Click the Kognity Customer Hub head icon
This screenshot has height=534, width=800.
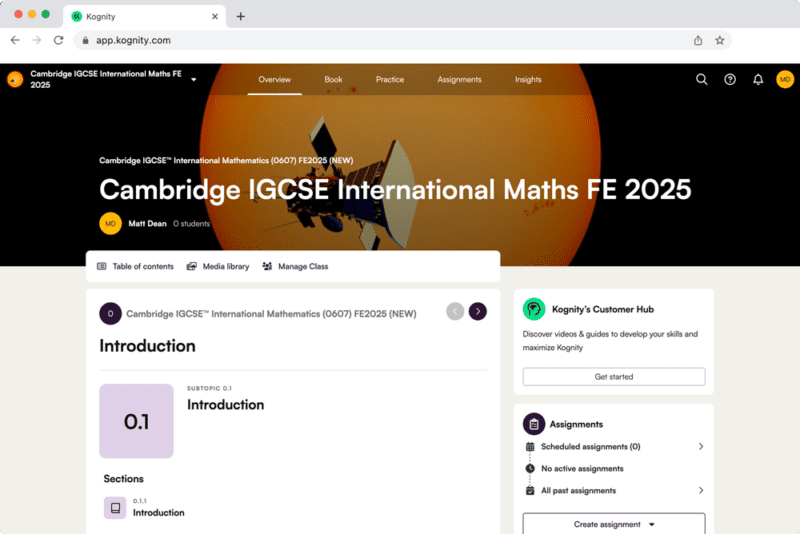pos(534,309)
